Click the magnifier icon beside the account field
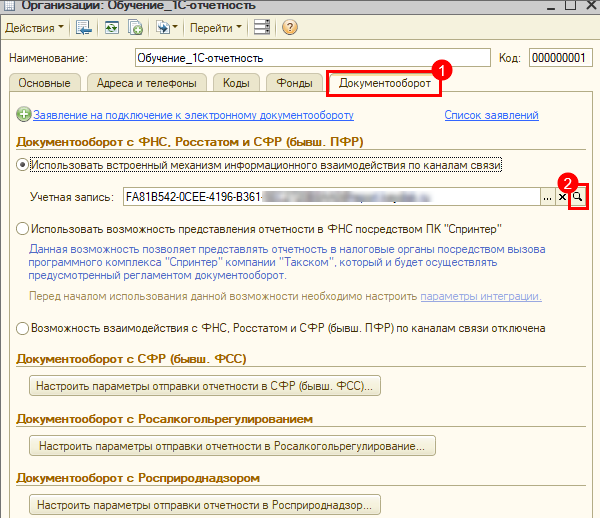Image resolution: width=600 pixels, height=518 pixels. point(577,198)
